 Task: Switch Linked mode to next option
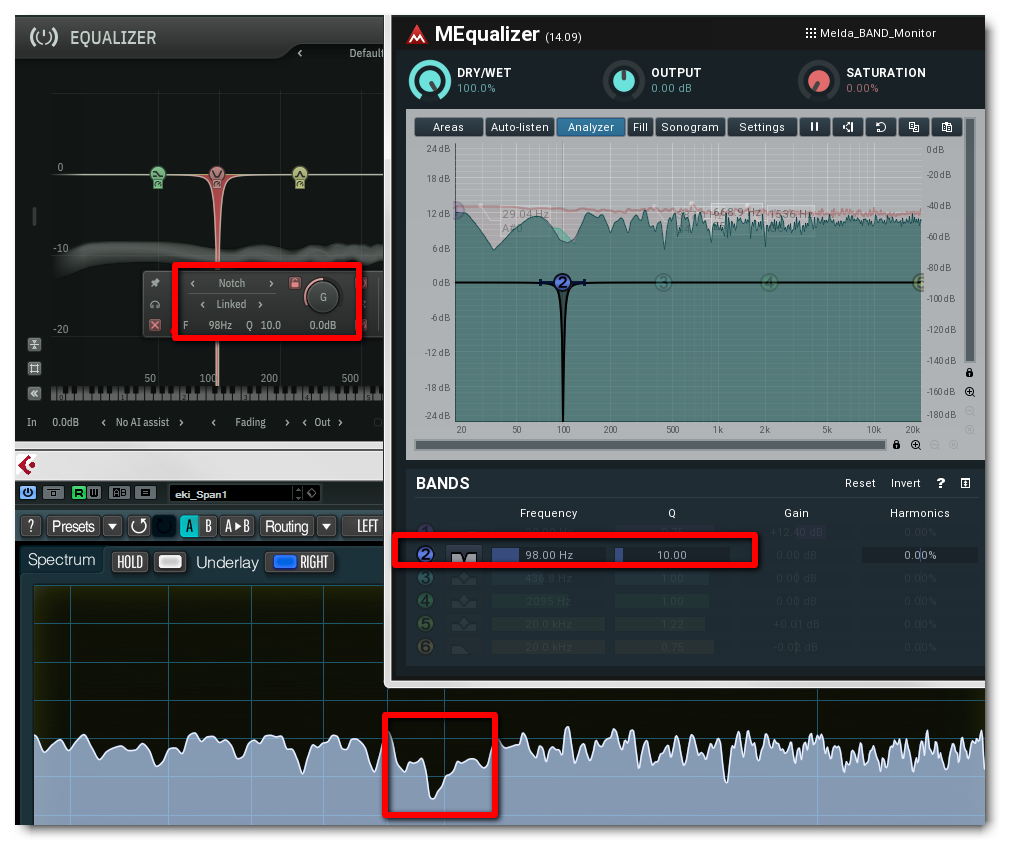(x=260, y=304)
